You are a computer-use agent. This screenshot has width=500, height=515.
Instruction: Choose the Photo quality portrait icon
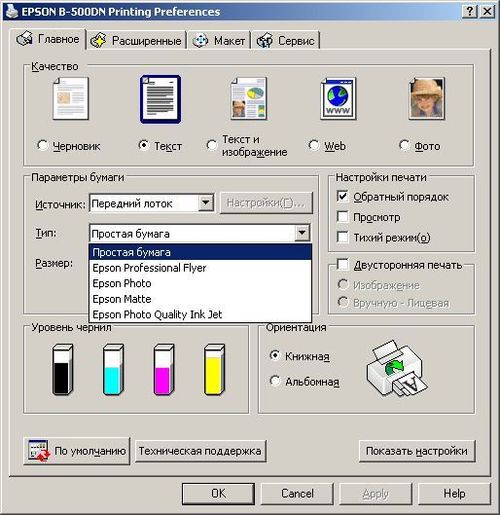point(427,99)
